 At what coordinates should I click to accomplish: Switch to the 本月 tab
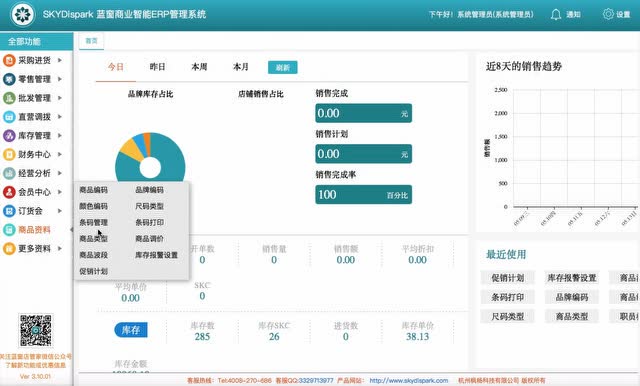241,67
